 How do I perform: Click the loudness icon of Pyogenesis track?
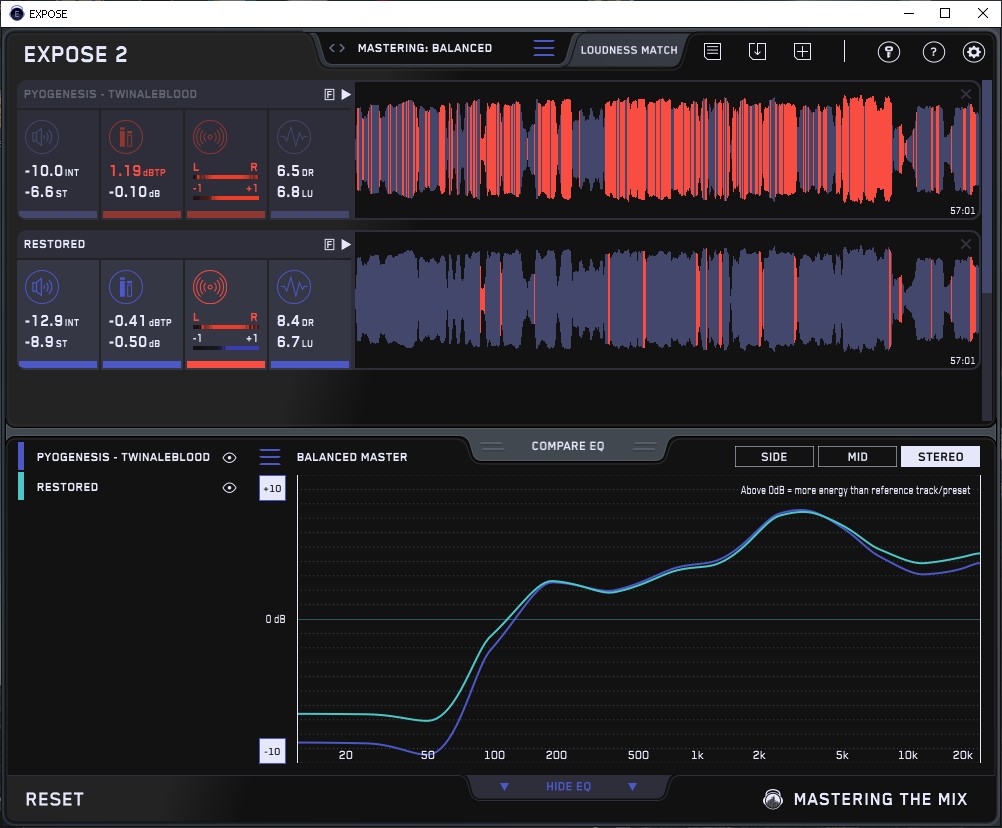pyautogui.click(x=42, y=137)
